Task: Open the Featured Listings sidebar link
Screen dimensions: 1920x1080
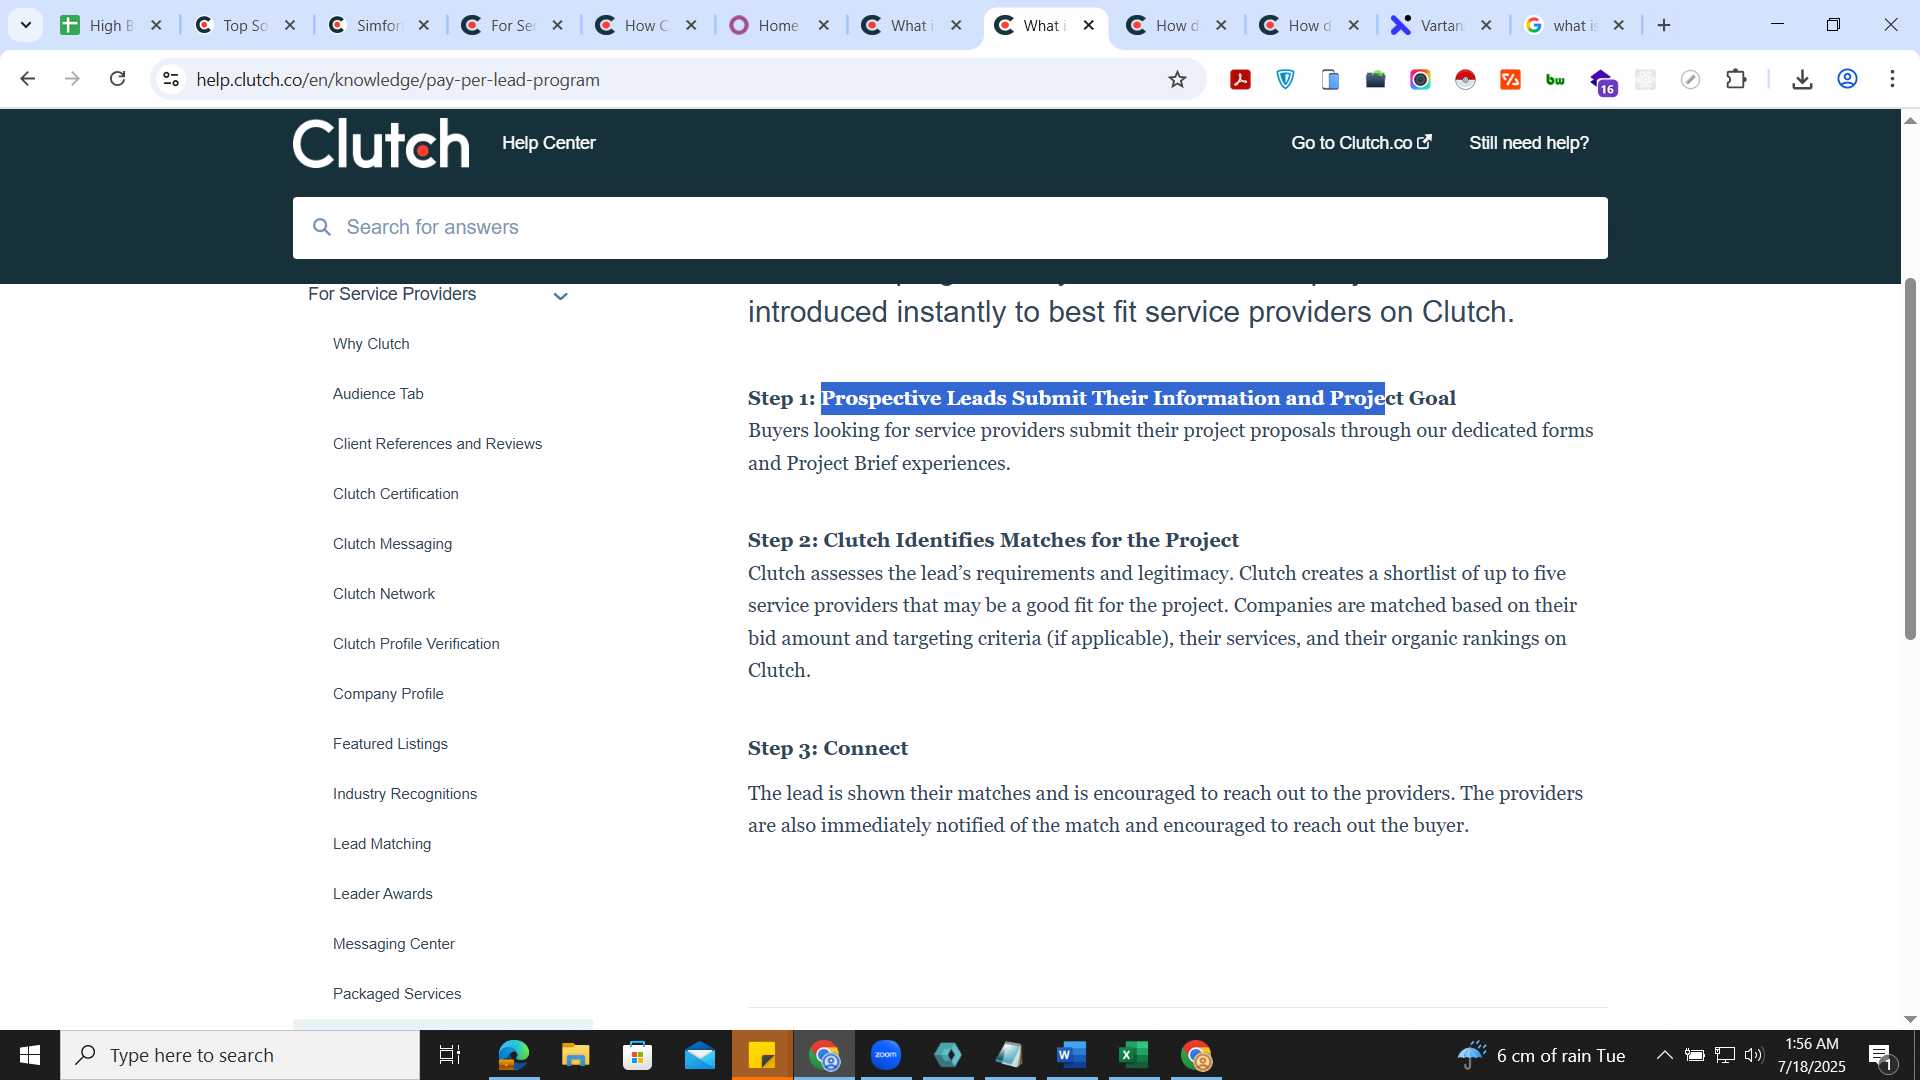Action: pyautogui.click(x=390, y=744)
